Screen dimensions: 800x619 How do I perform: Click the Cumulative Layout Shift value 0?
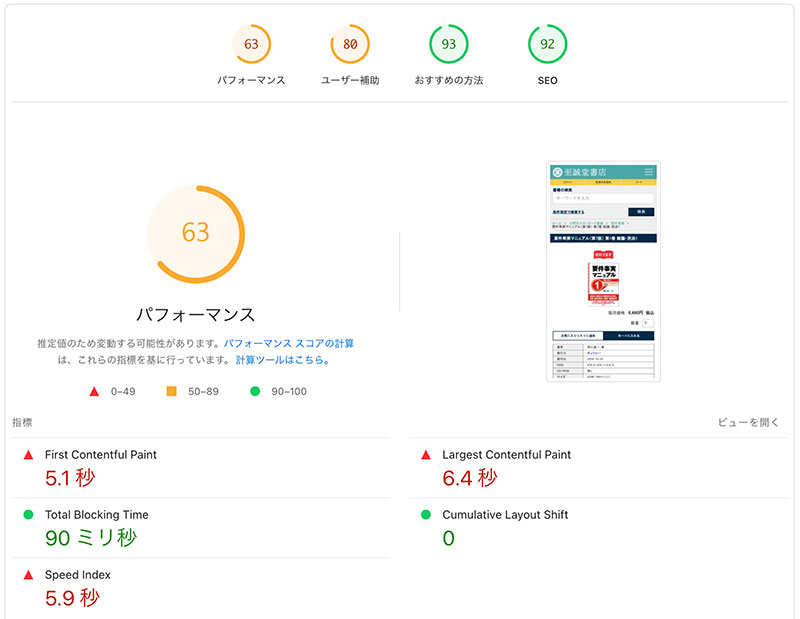point(448,538)
